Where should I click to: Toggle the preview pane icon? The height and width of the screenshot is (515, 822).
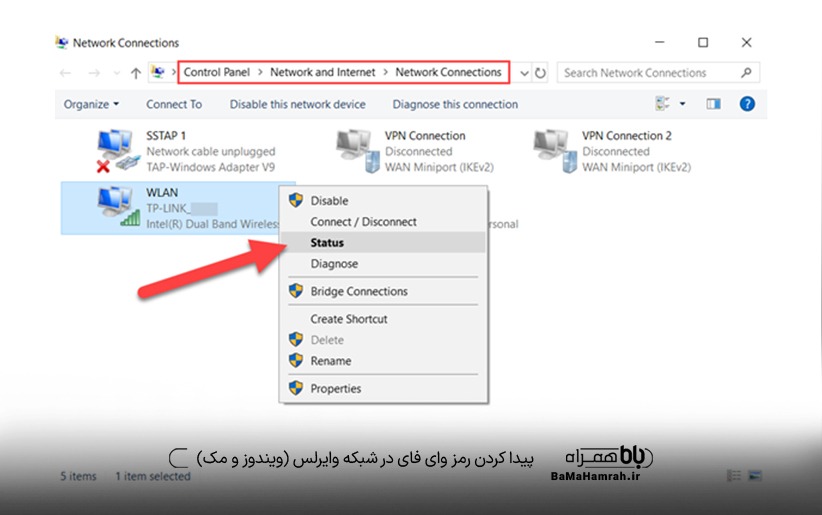pos(713,104)
